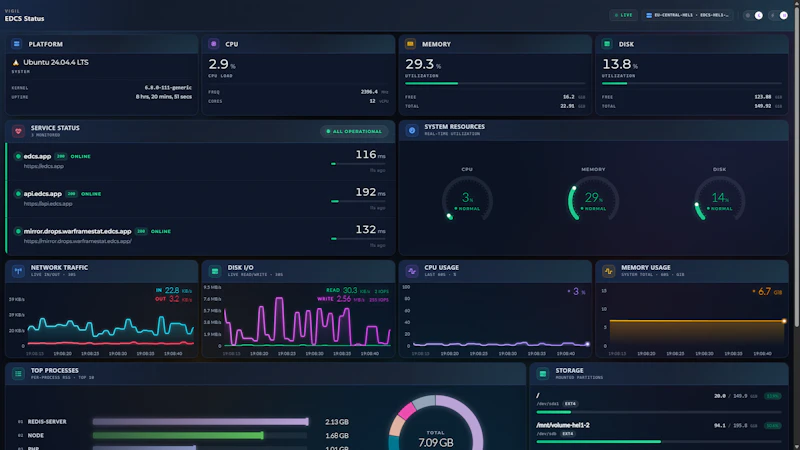800x450 pixels.
Task: Toggle the dark/light theme moon switch
Action: point(754,15)
